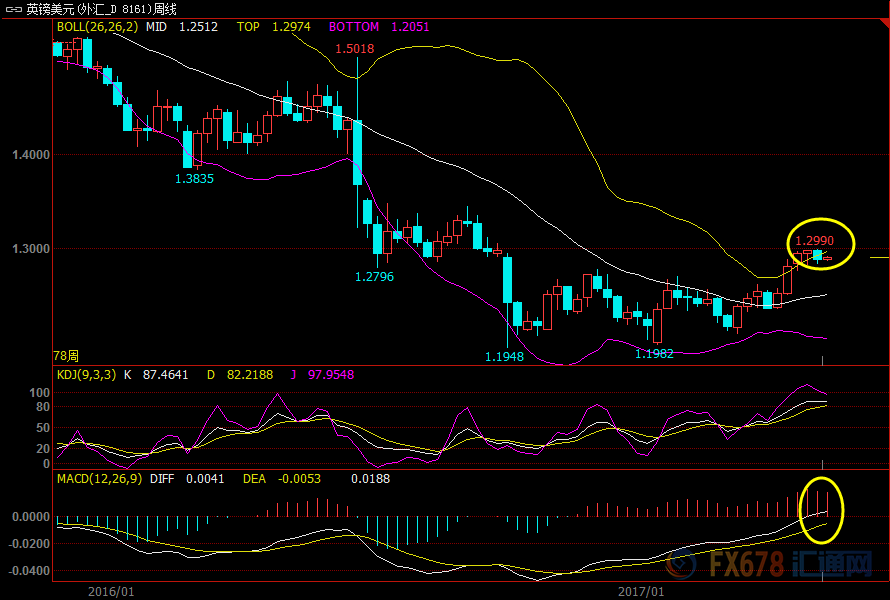The image size is (890, 600).
Task: Click the BOTTOM 1.2051 Bollinger value
Action: 379,27
